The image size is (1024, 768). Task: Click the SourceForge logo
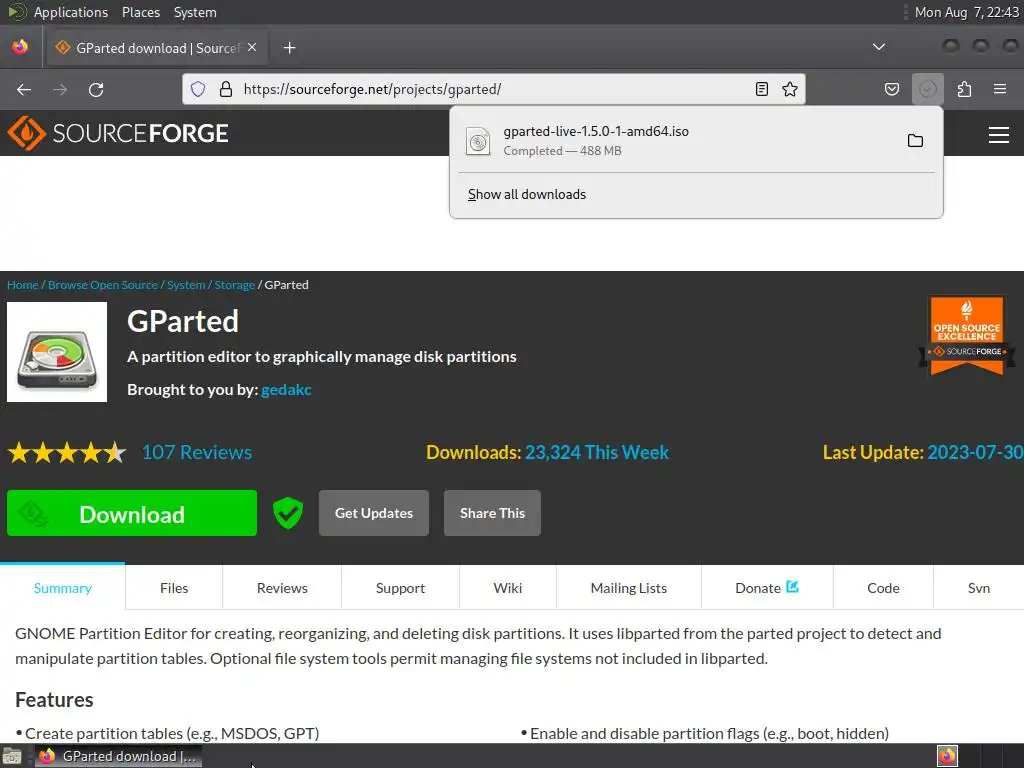click(x=118, y=133)
